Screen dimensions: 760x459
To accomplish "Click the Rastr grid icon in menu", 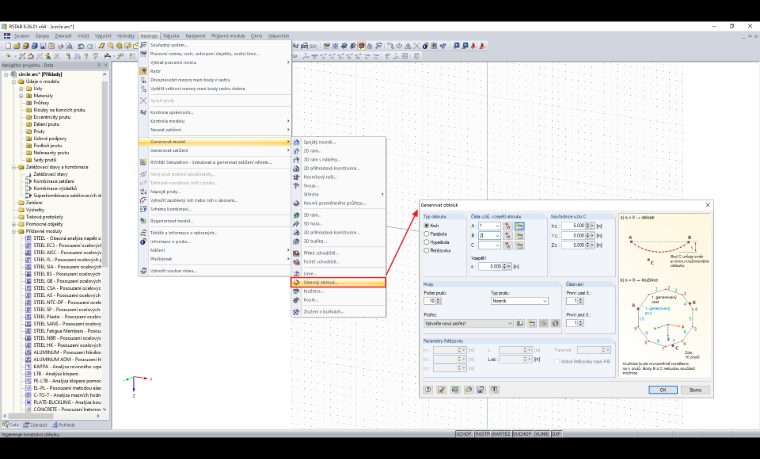I will tap(143, 71).
